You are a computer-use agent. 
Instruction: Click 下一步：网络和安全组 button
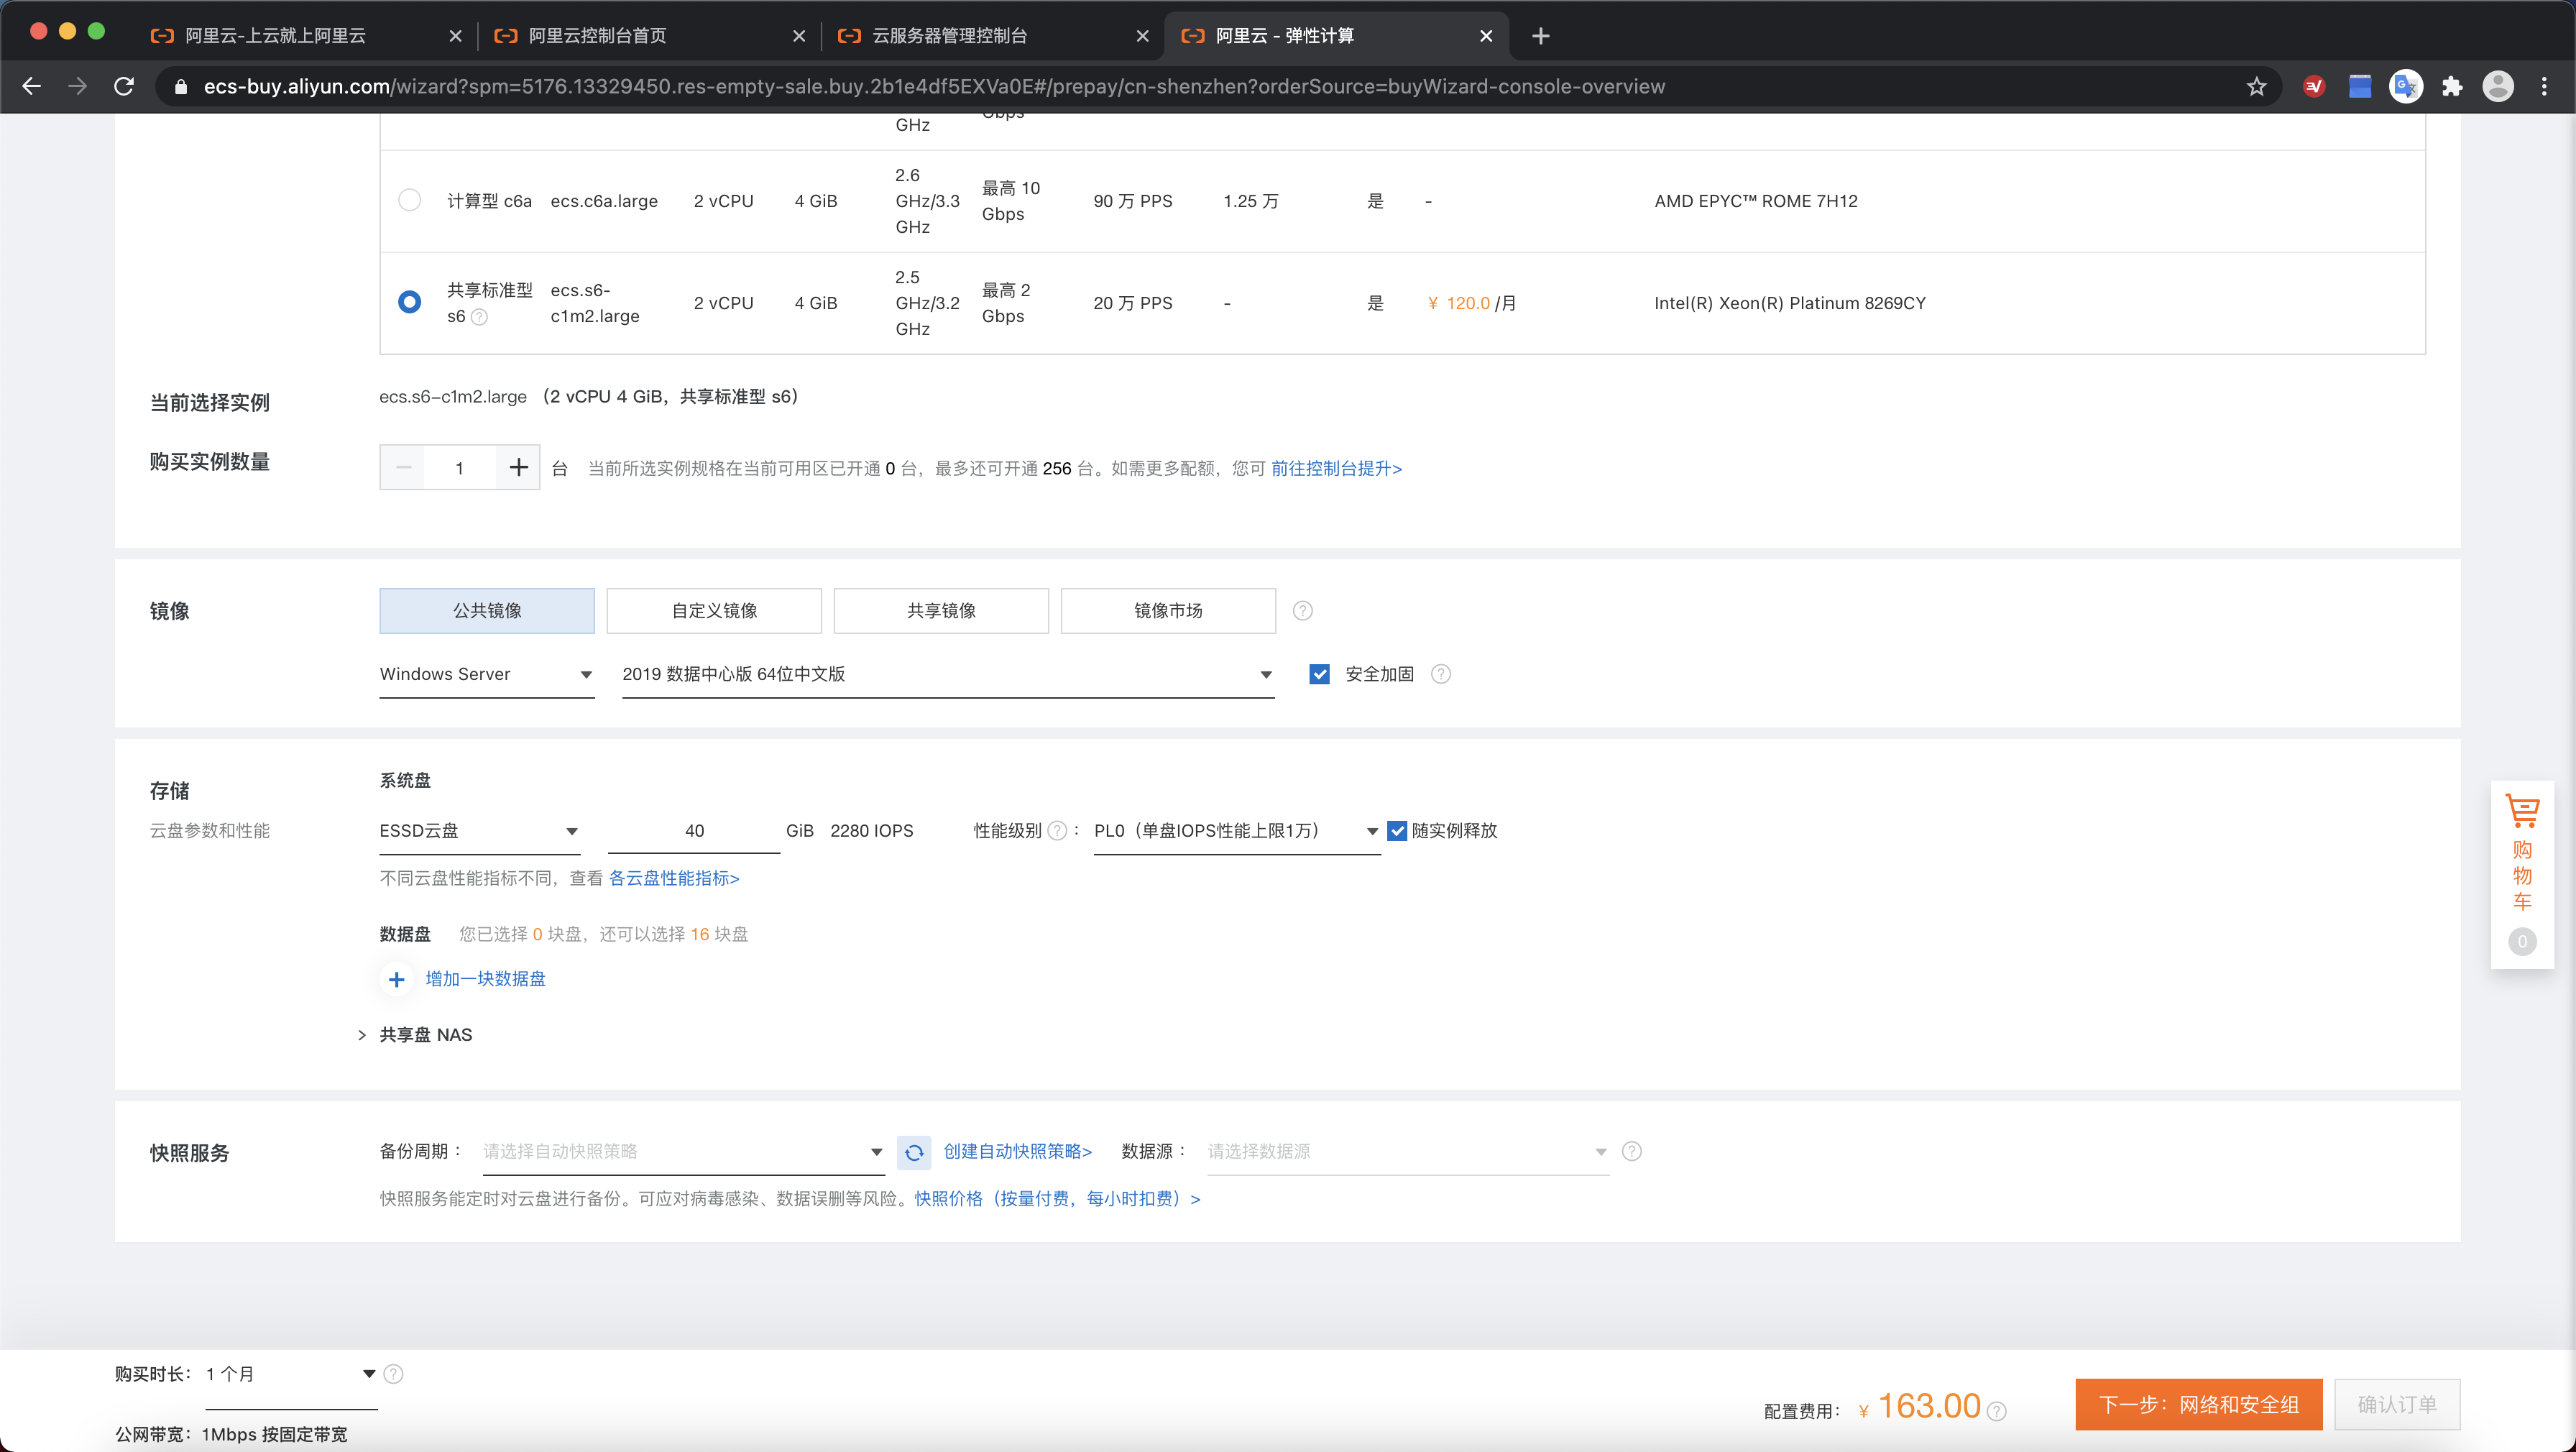[x=2198, y=1405]
